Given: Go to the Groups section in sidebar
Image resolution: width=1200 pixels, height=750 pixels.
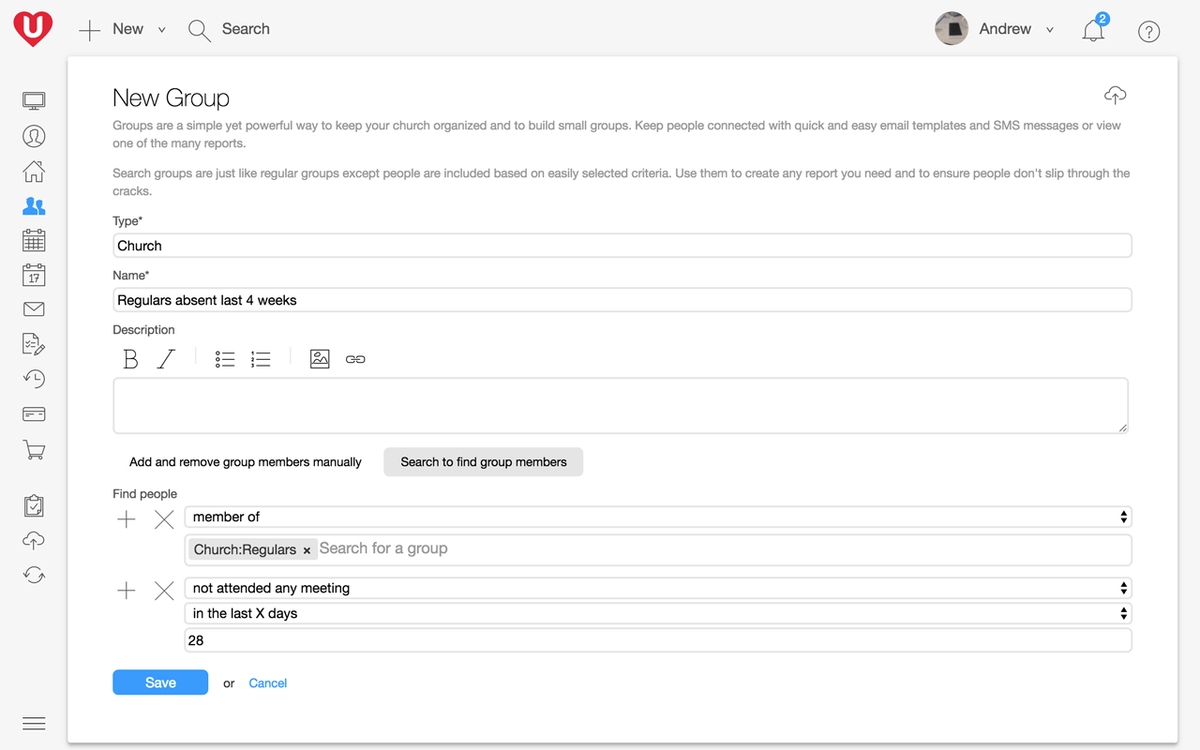Looking at the screenshot, I should (x=34, y=206).
